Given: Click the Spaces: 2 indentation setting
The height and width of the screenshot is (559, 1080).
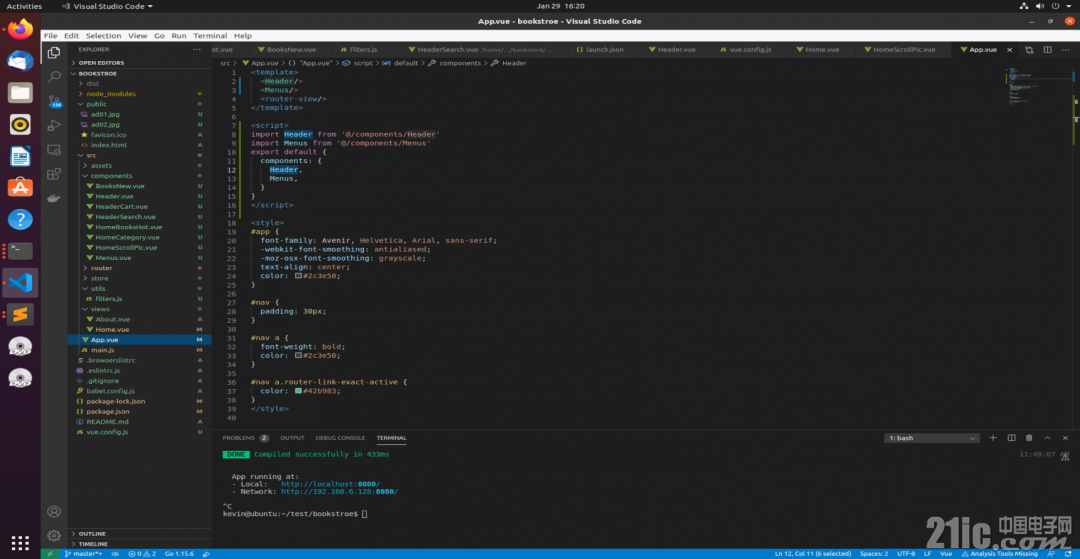Looking at the screenshot, I should [873, 553].
